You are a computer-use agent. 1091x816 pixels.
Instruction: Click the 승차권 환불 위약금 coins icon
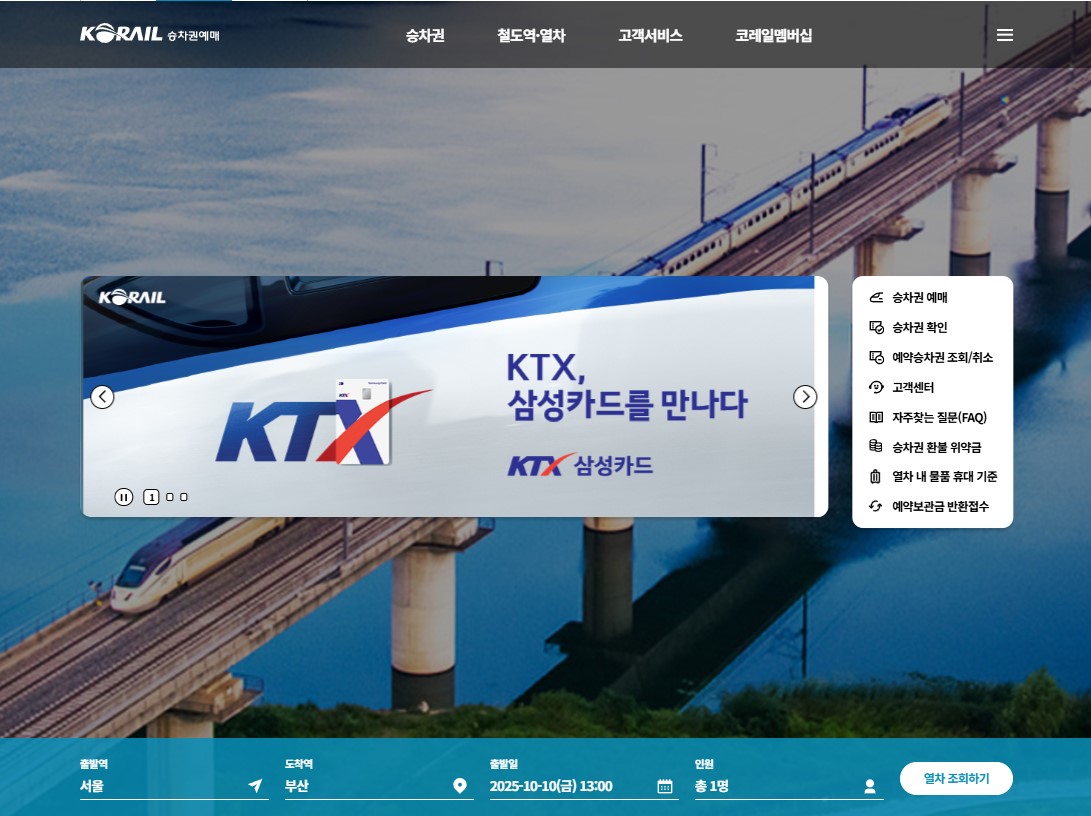click(x=876, y=447)
